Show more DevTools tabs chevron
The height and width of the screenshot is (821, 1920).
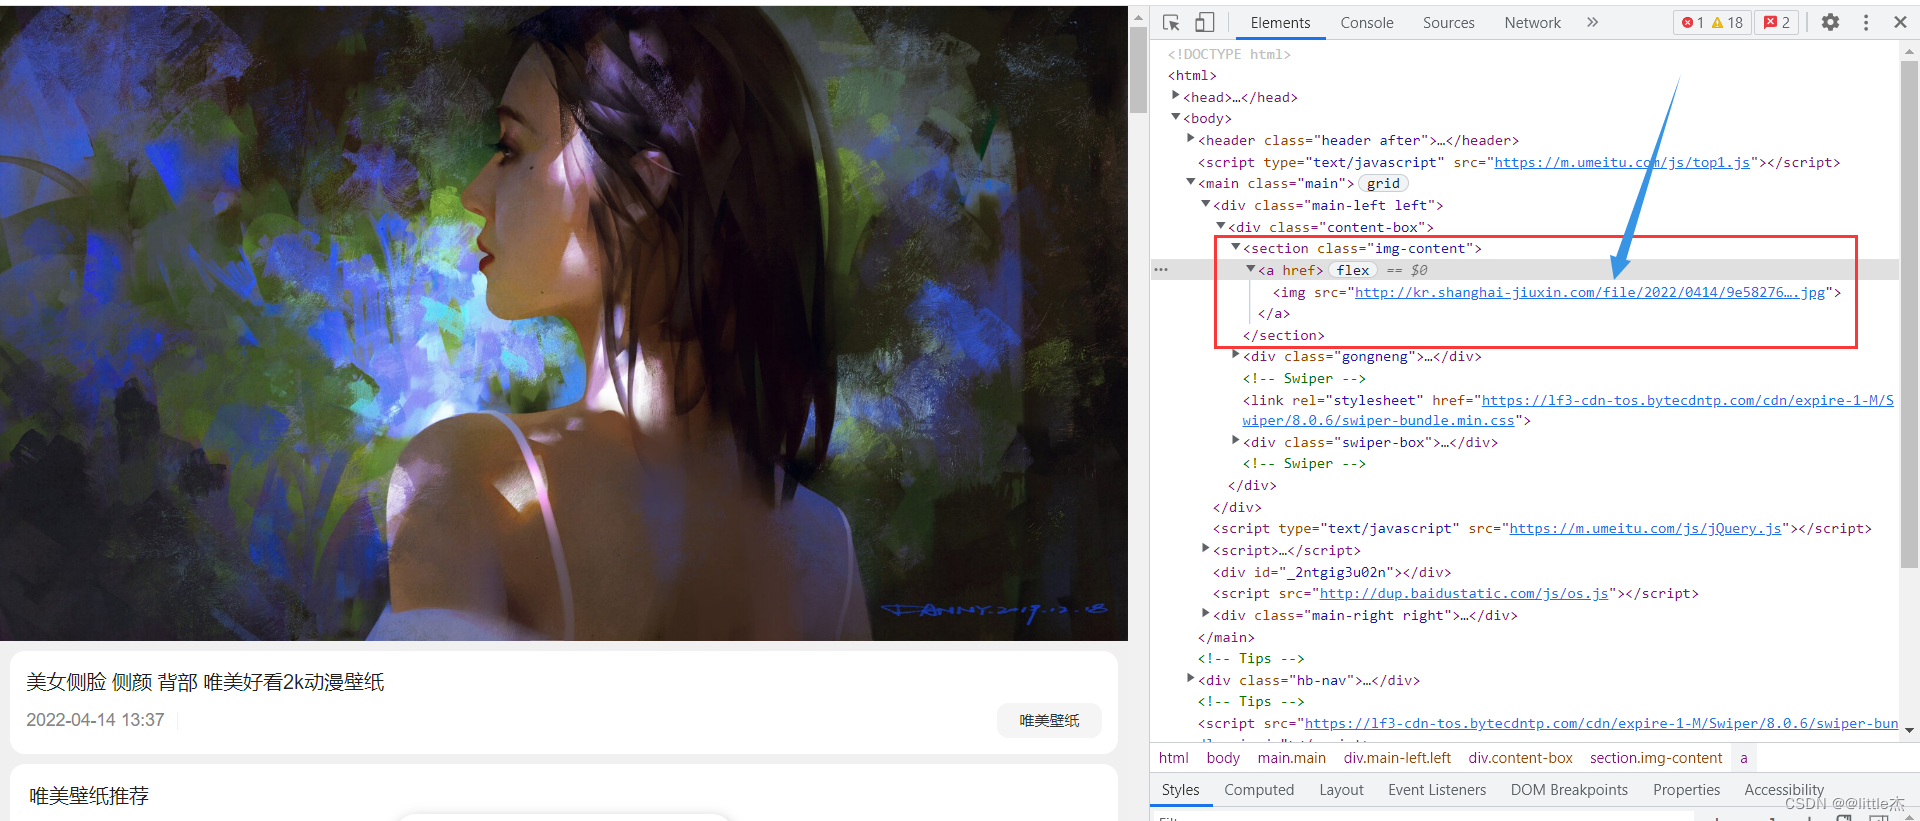click(x=1592, y=22)
